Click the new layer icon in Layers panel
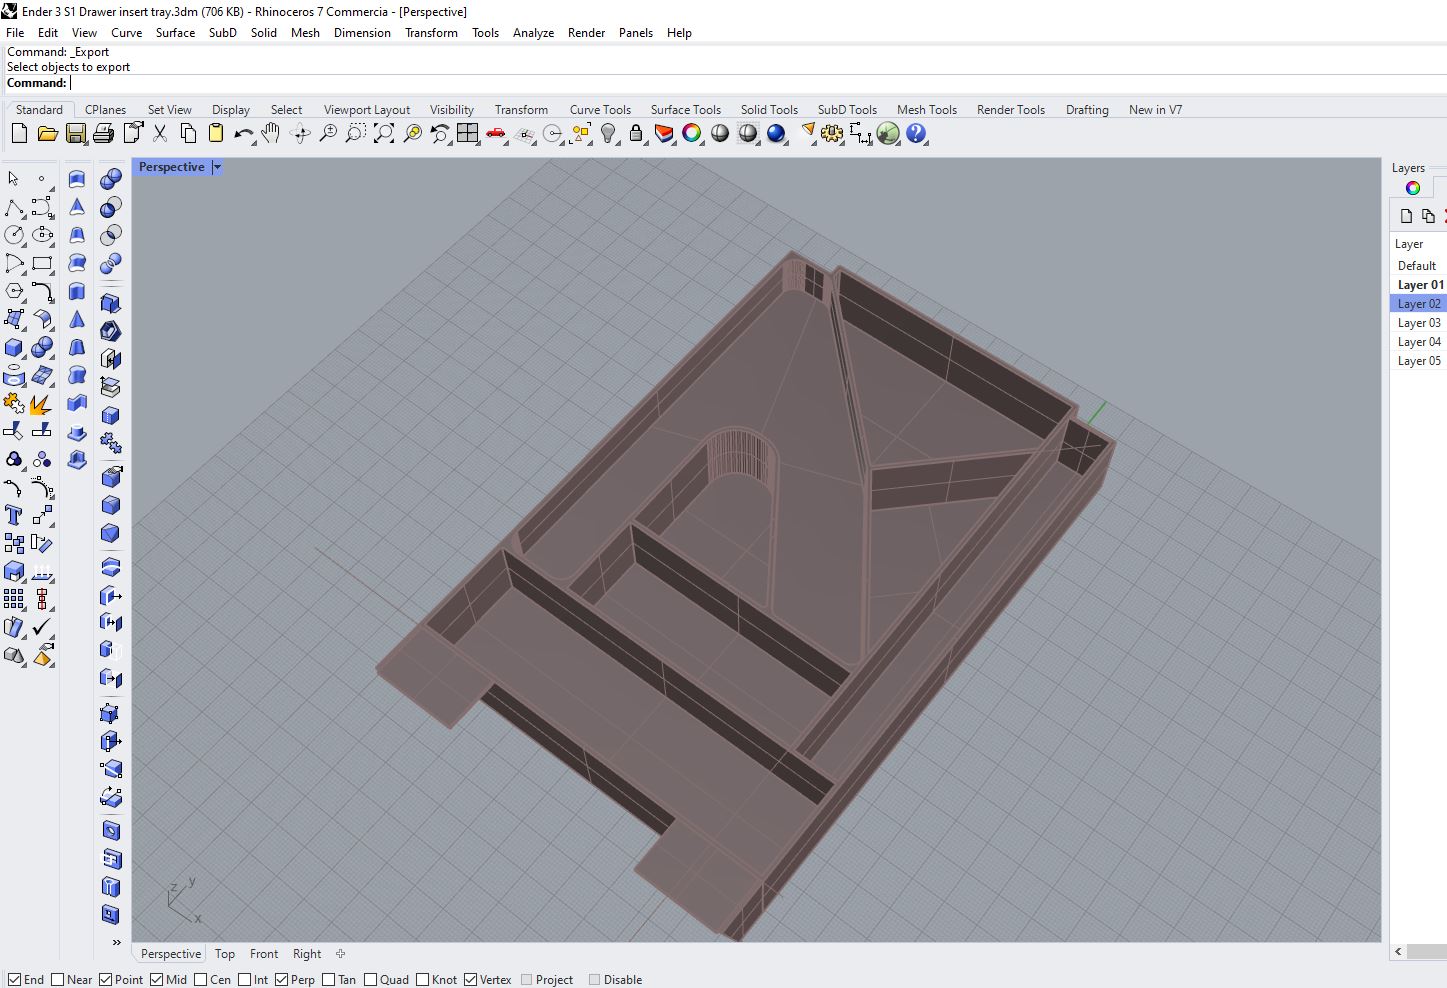Screen dimensions: 1447x988 (1406, 216)
